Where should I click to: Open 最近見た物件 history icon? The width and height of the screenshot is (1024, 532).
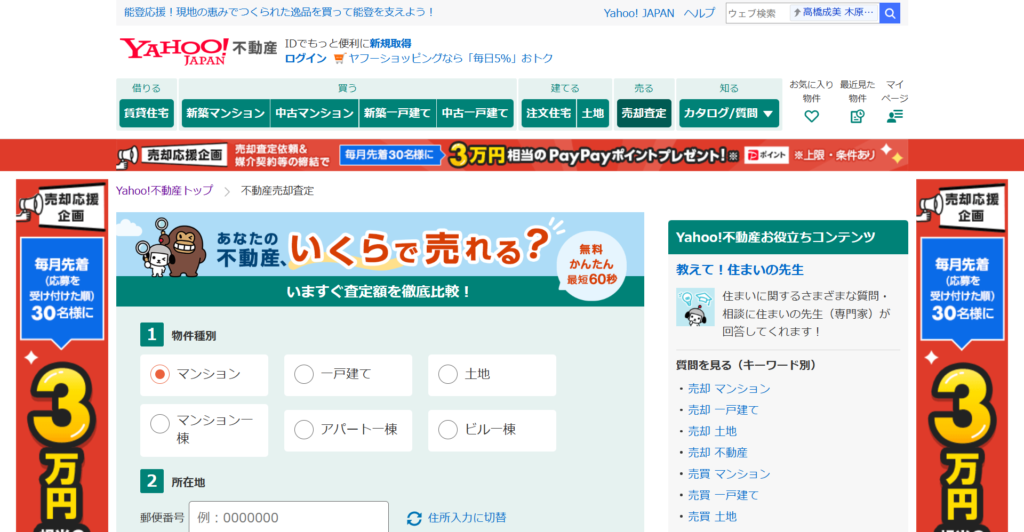pos(857,116)
